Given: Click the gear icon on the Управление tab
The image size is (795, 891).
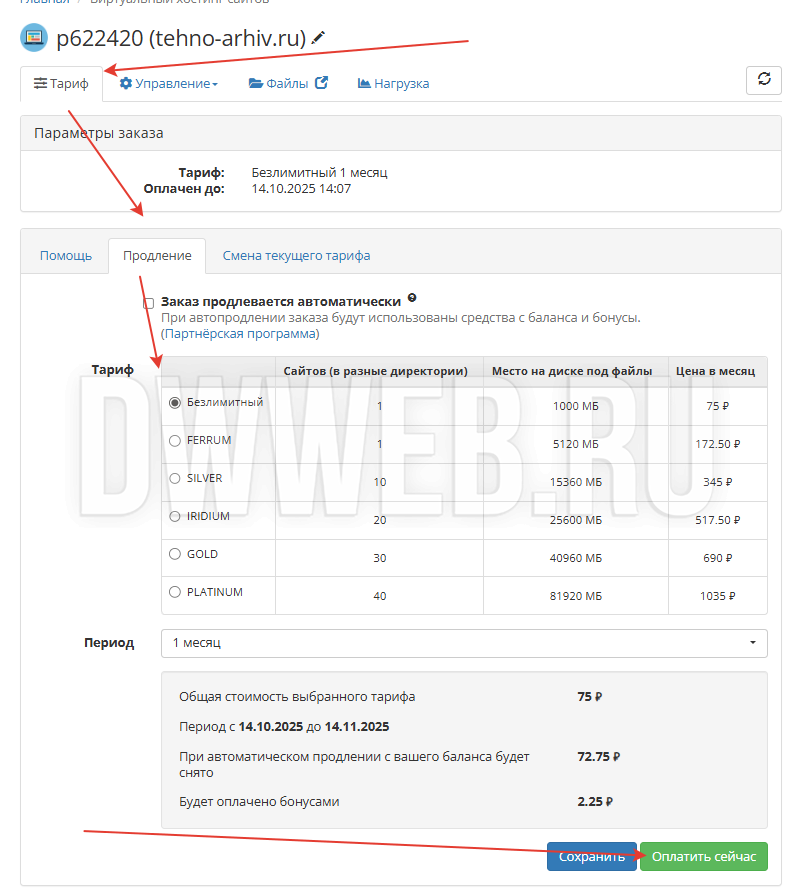Looking at the screenshot, I should pyautogui.click(x=126, y=84).
